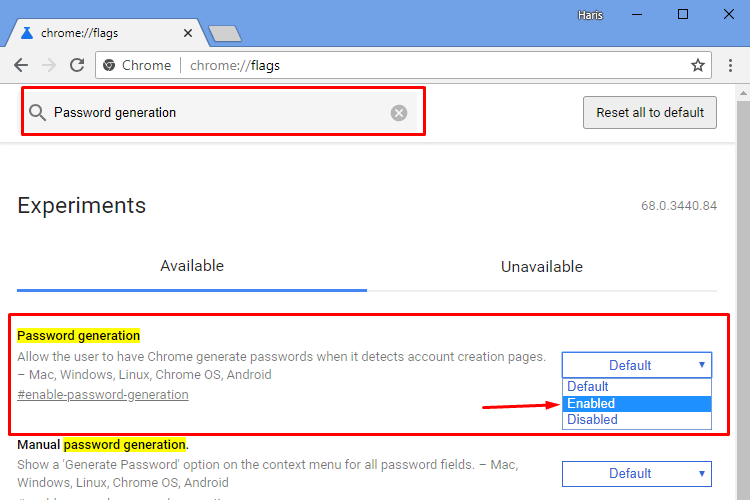Click the page scrollbar up arrow
This screenshot has height=500, width=750.
pyautogui.click(x=743, y=93)
